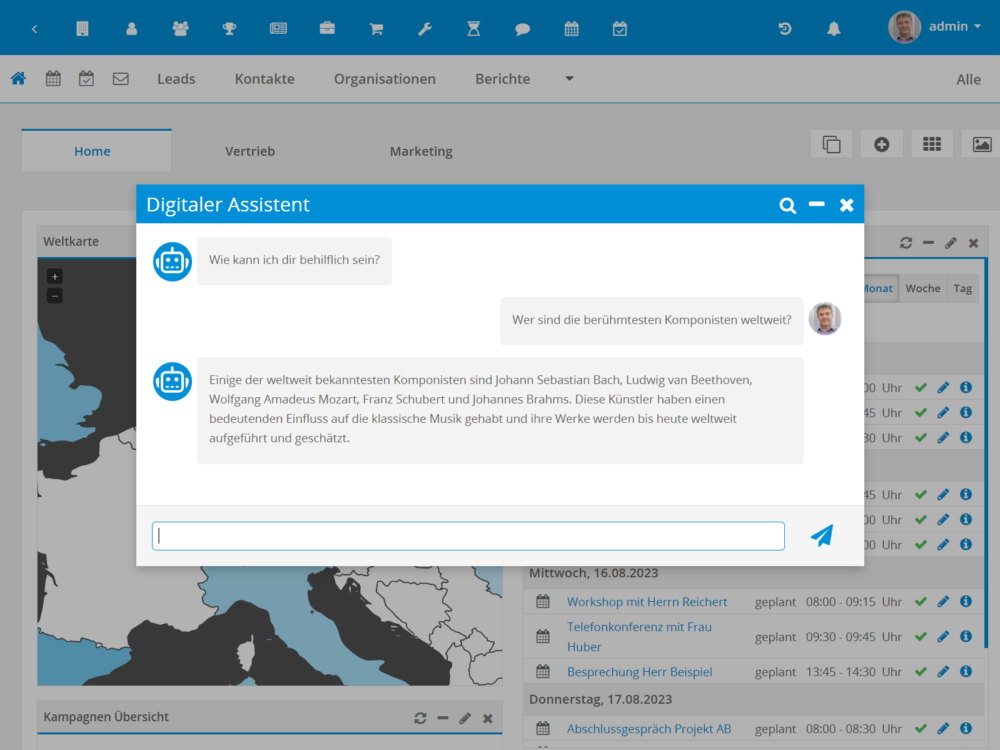The height and width of the screenshot is (750, 1000).
Task: Go to home icon in navigation bar
Action: pos(18,79)
